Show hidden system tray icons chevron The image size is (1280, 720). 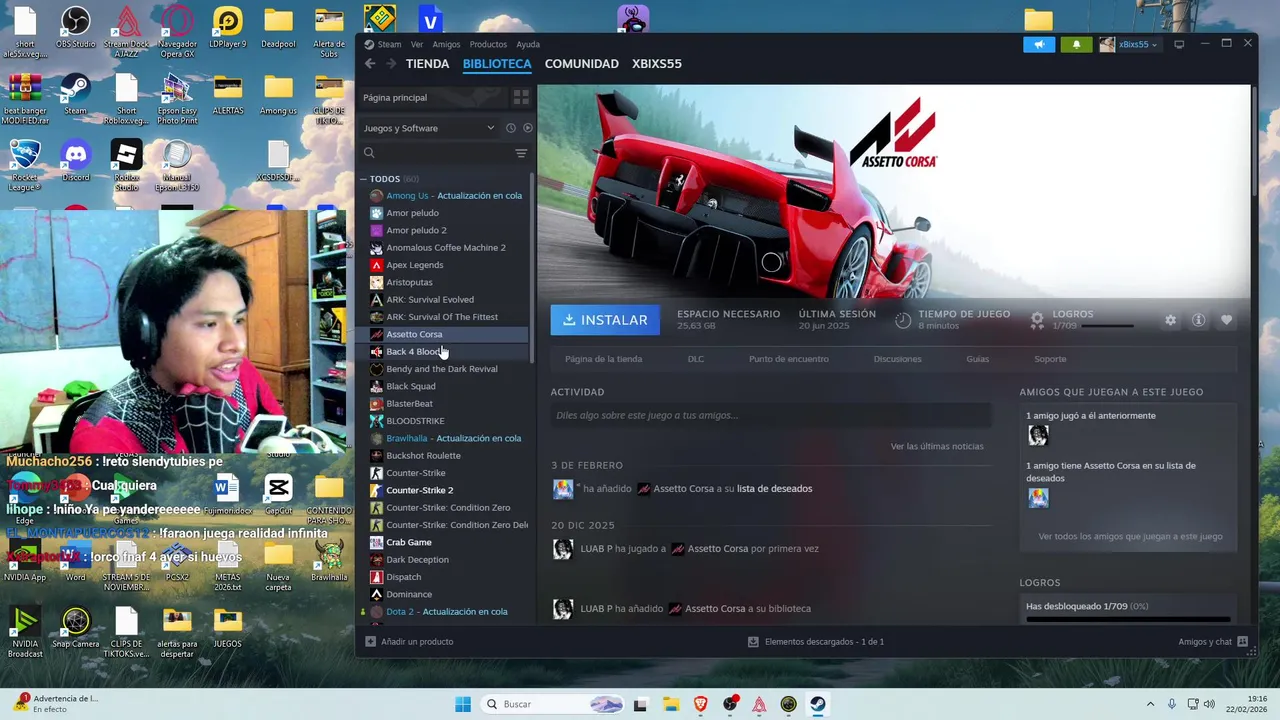click(1150, 704)
